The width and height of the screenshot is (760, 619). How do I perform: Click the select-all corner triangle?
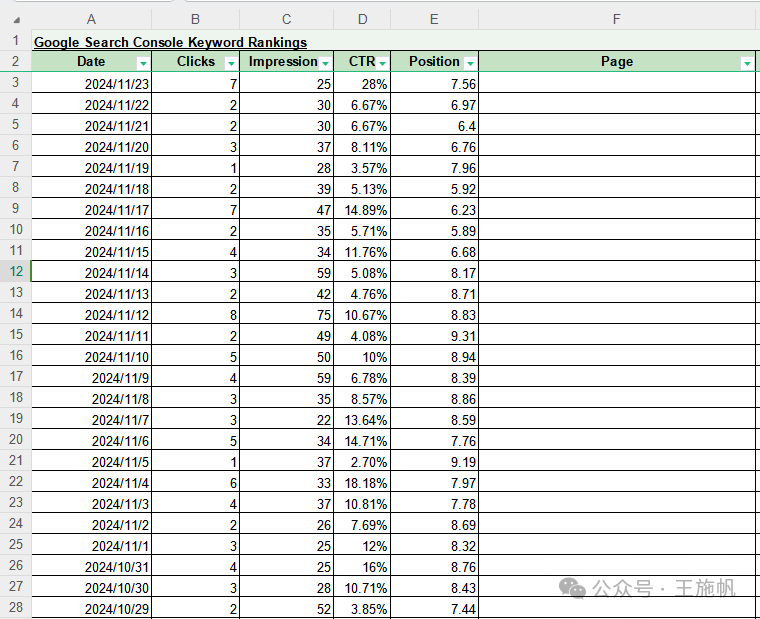click(x=16, y=20)
